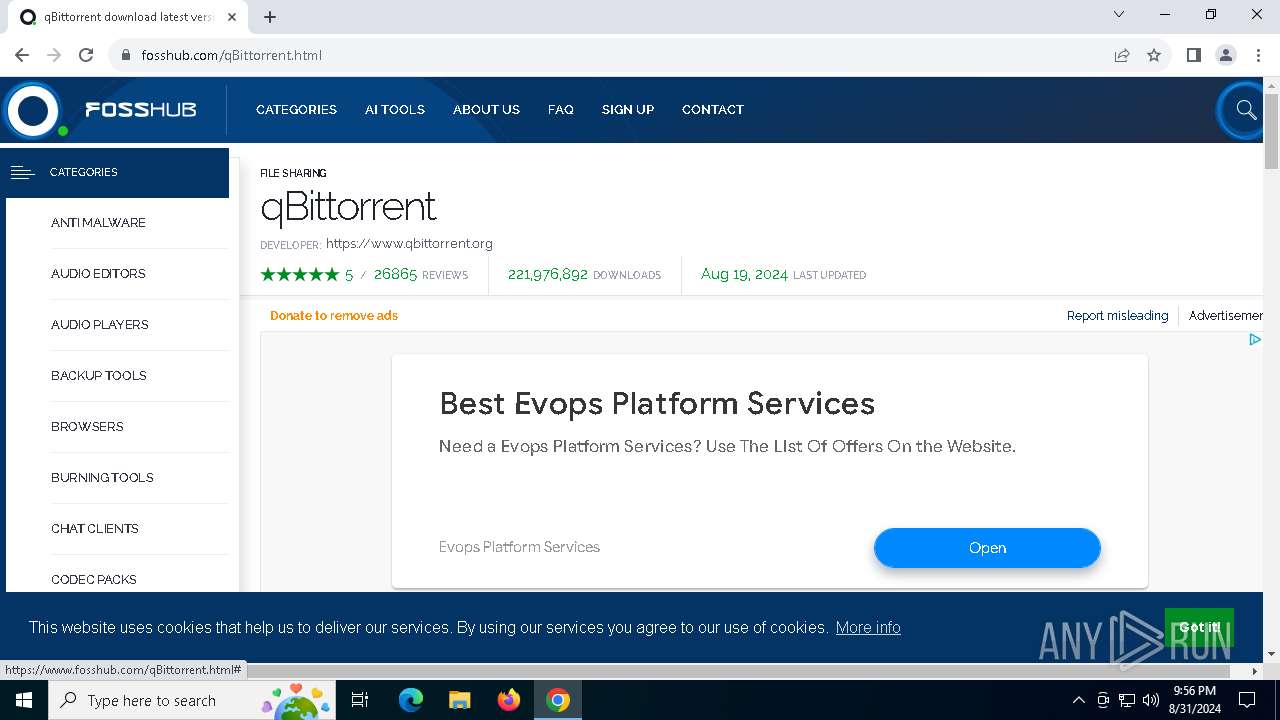1280x720 pixels.
Task: Select AUDIO PLAYERS category
Action: (x=100, y=325)
